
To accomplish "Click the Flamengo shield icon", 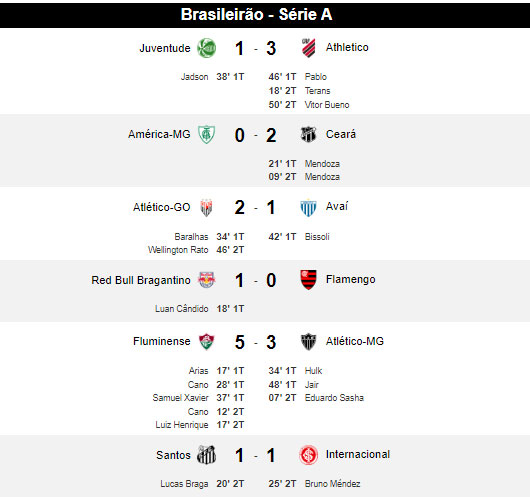I will point(308,280).
